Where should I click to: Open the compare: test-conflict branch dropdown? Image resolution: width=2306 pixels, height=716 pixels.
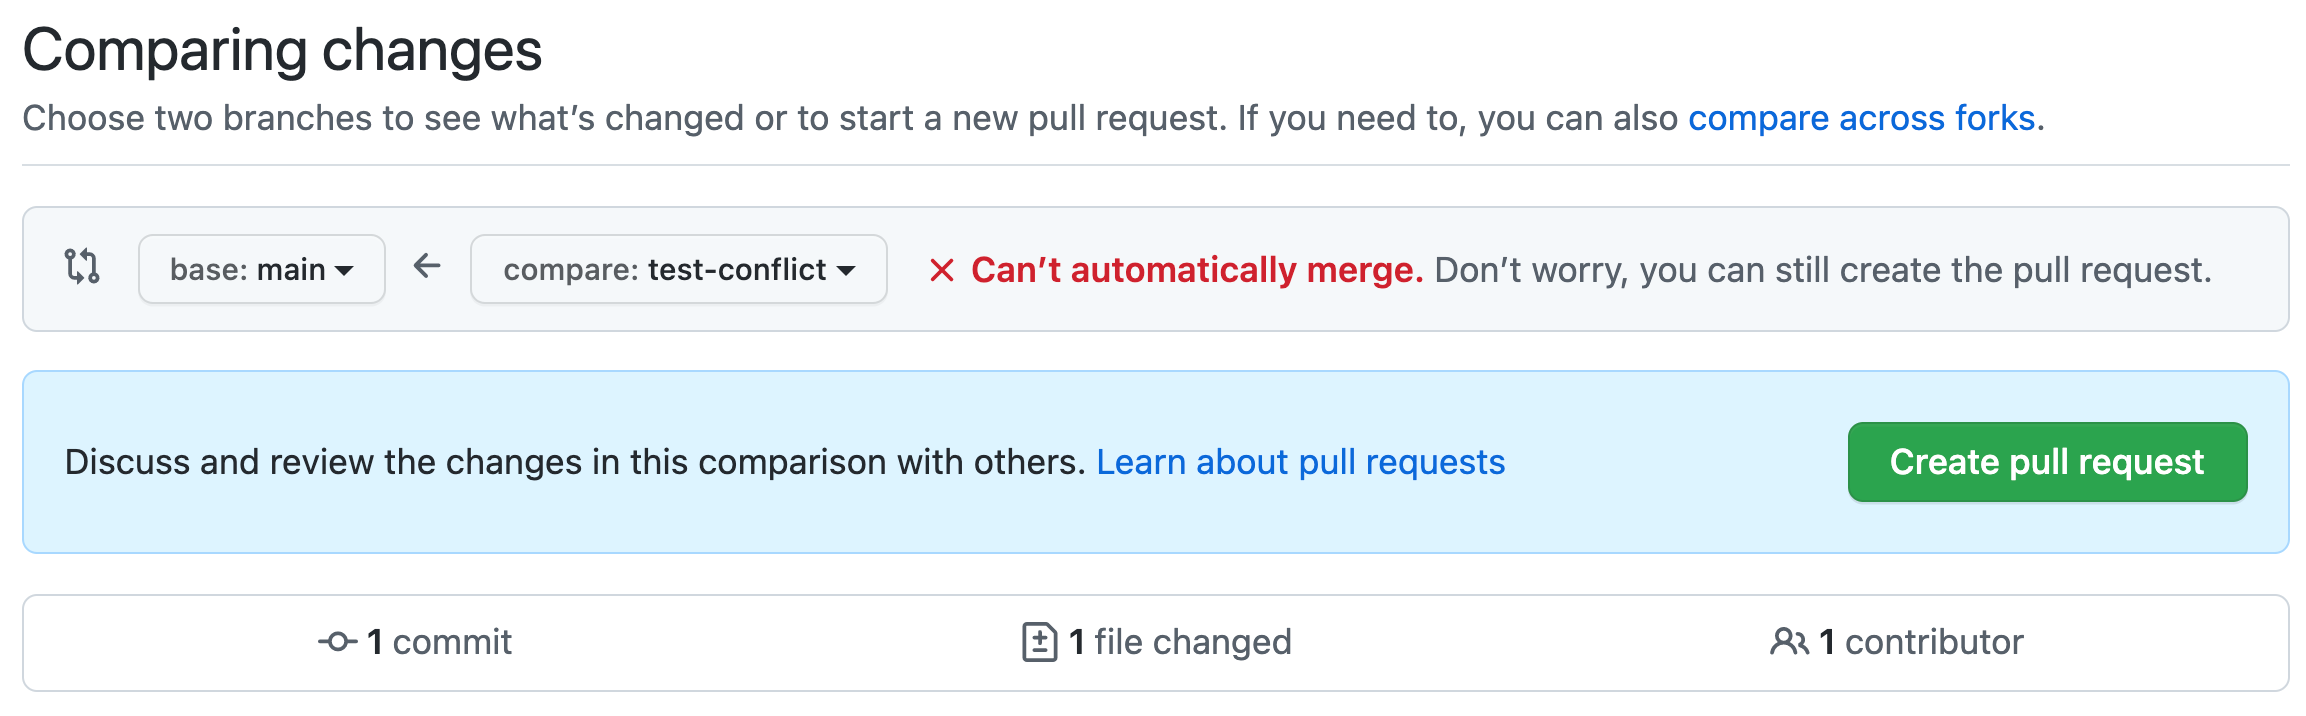point(679,269)
